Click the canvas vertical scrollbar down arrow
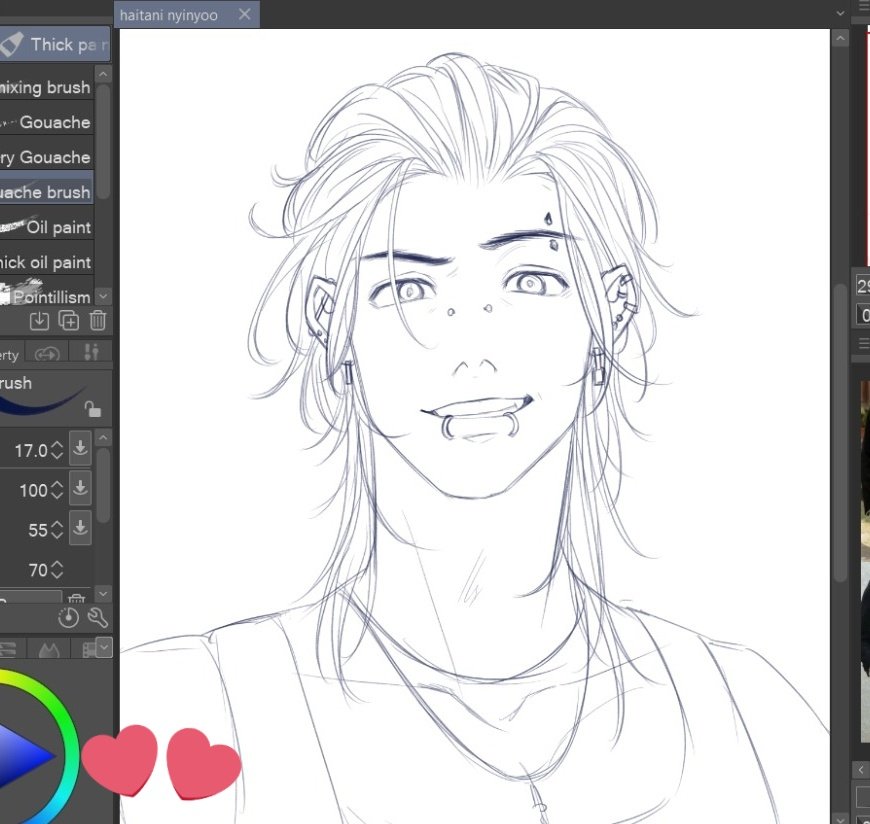This screenshot has height=824, width=870. 841,818
